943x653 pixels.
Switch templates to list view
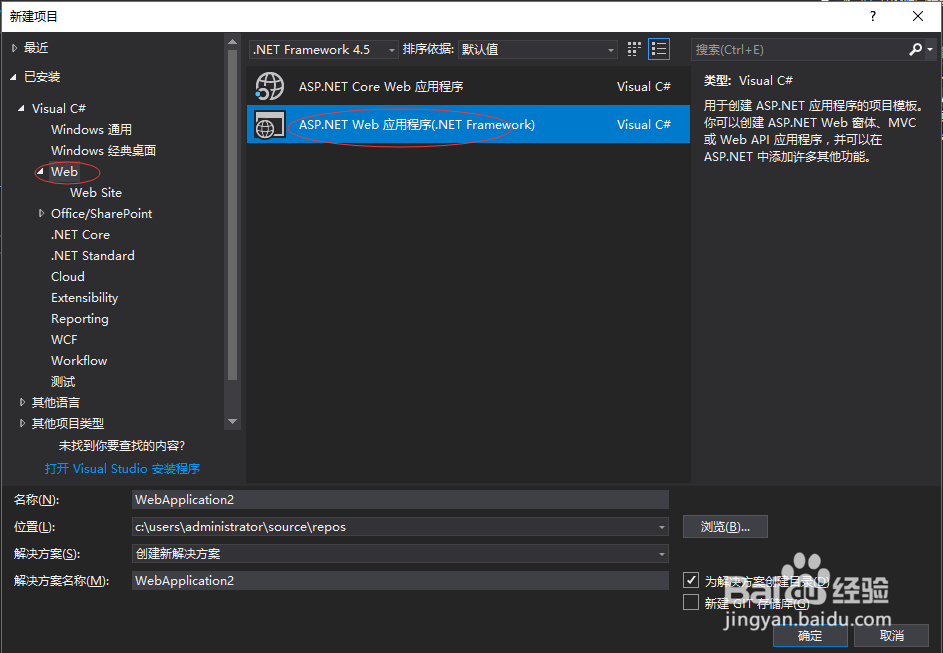click(x=658, y=48)
